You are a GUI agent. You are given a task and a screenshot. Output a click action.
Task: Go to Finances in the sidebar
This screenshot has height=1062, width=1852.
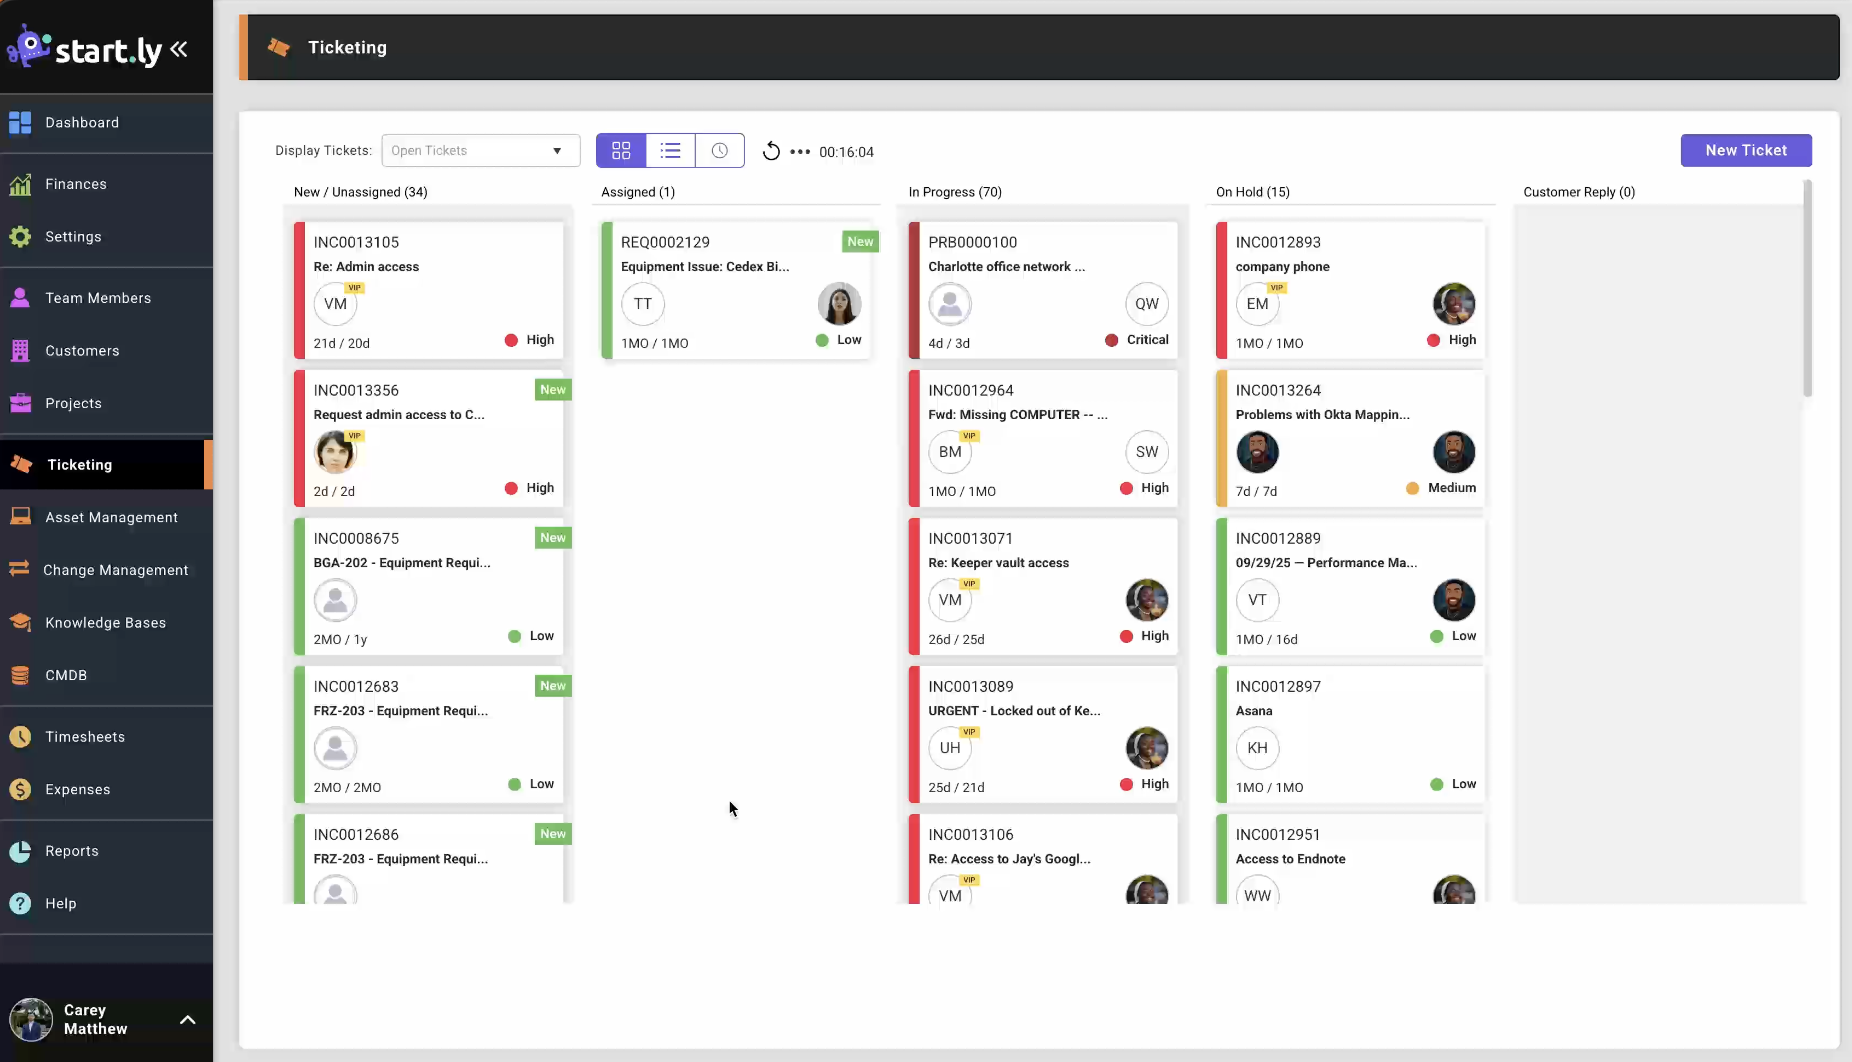pos(76,184)
